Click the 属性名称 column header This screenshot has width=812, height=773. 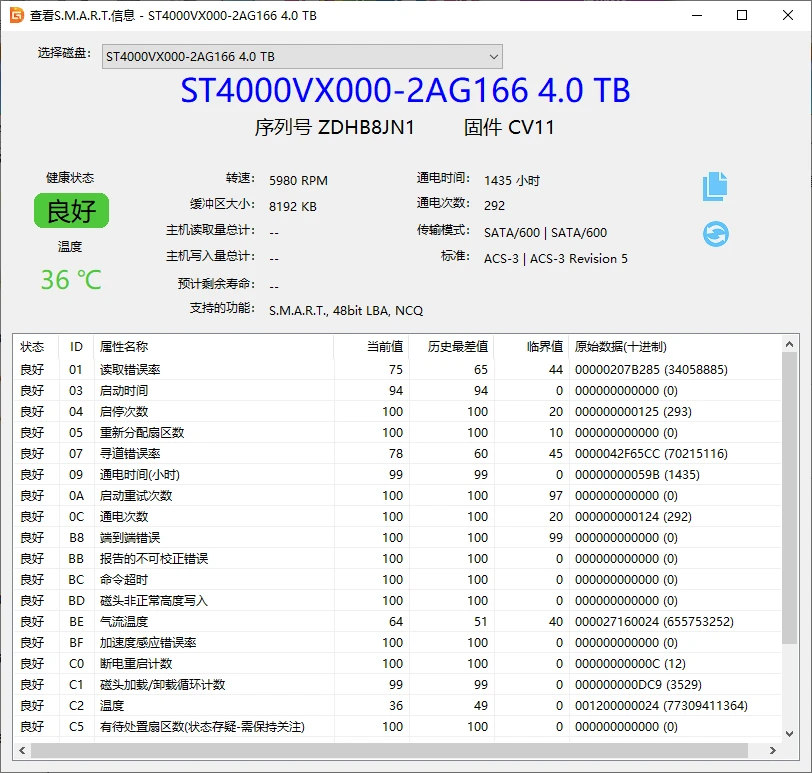coord(213,346)
